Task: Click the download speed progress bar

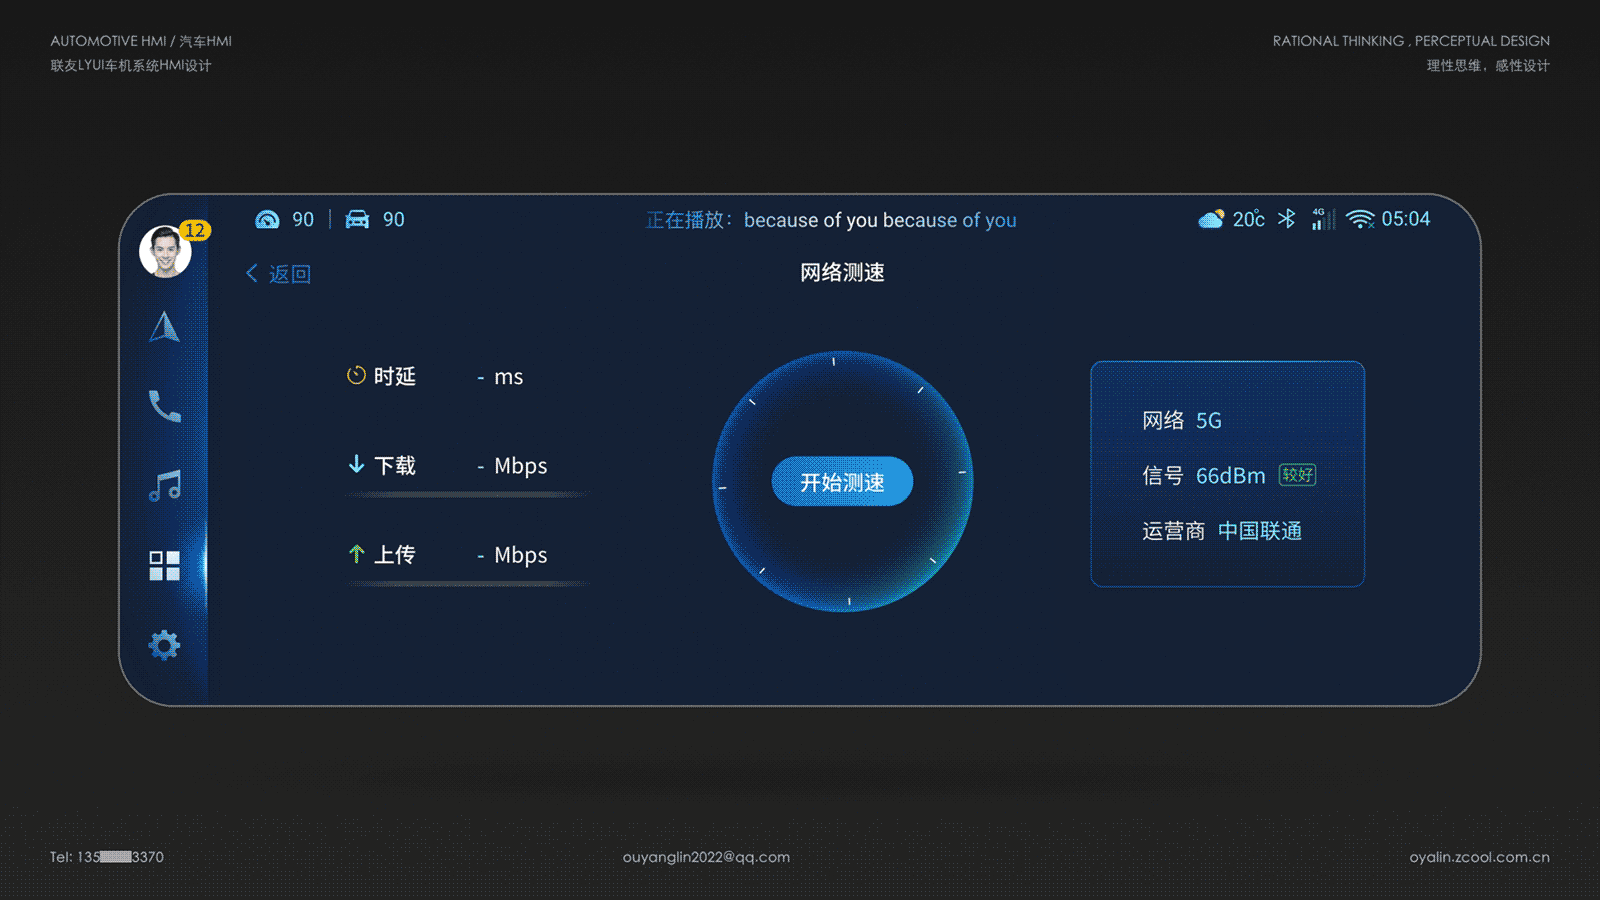Action: (x=468, y=494)
